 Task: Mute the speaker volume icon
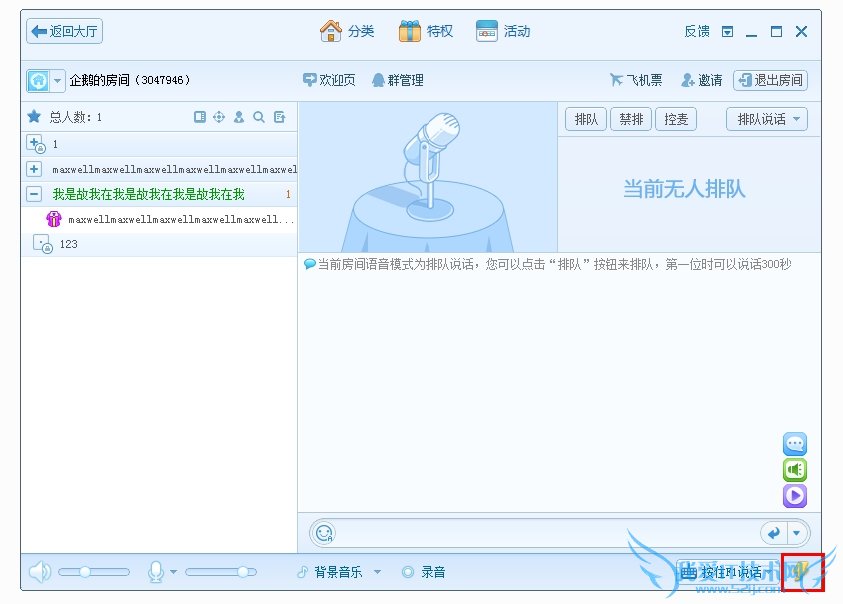40,572
